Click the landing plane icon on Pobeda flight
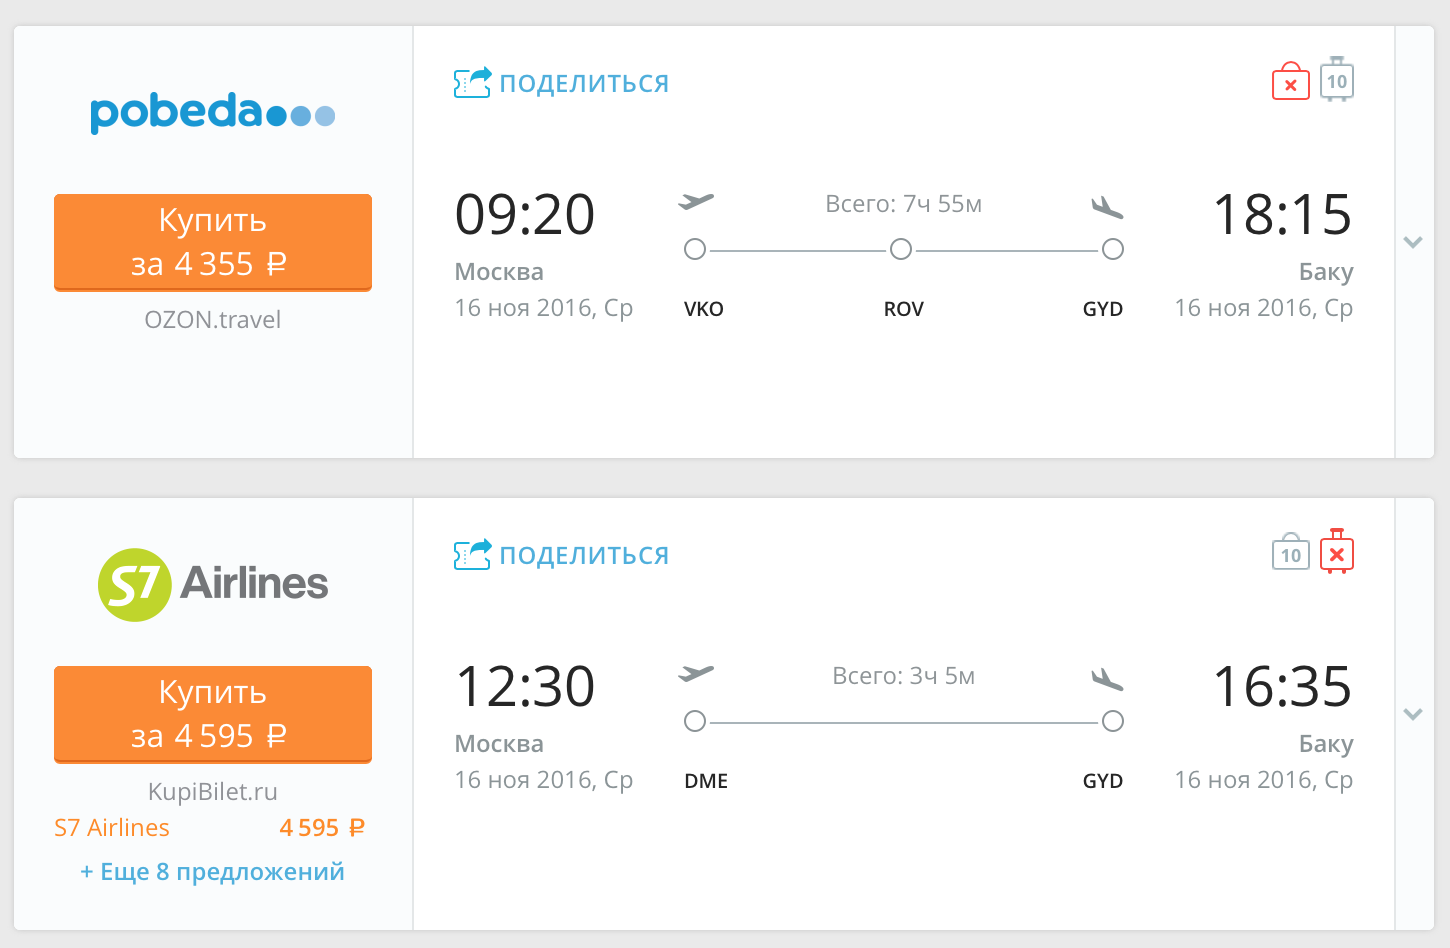Screen dimensions: 1450x948 [1107, 207]
